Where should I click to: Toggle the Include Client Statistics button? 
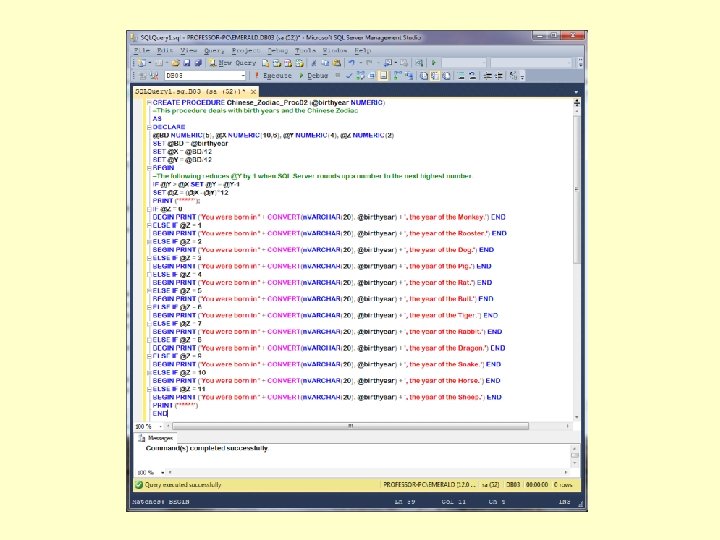tap(409, 75)
